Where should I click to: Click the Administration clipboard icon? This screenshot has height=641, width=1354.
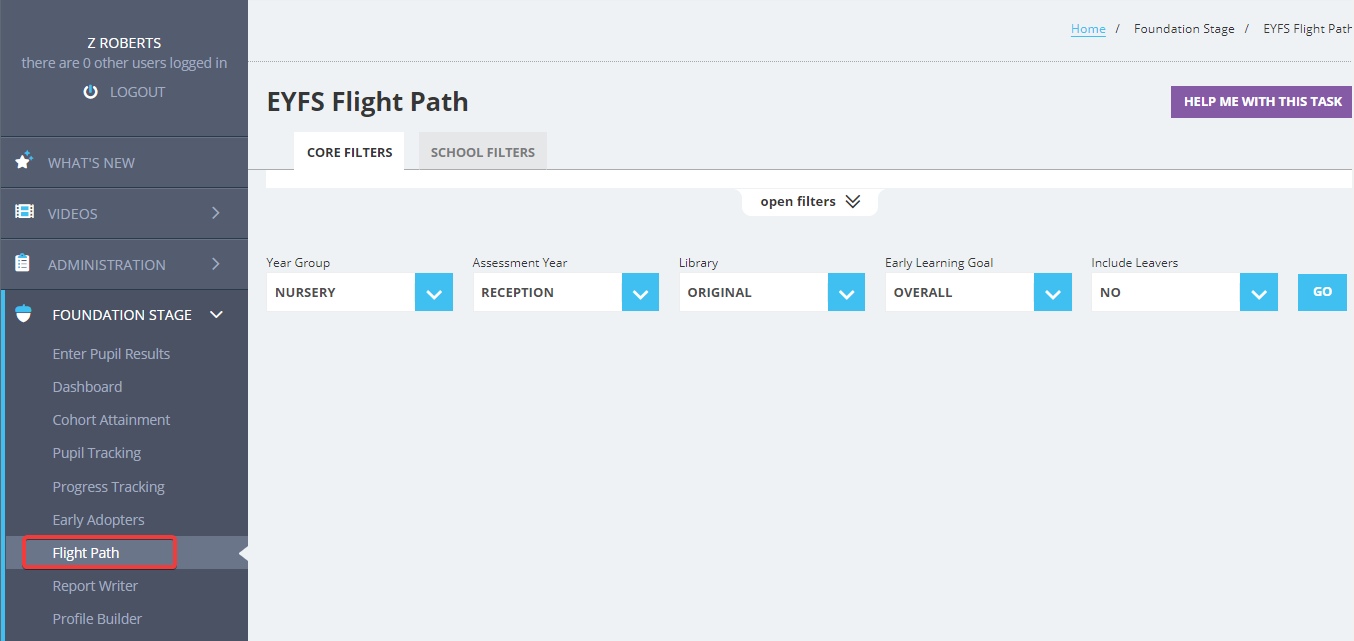23,263
